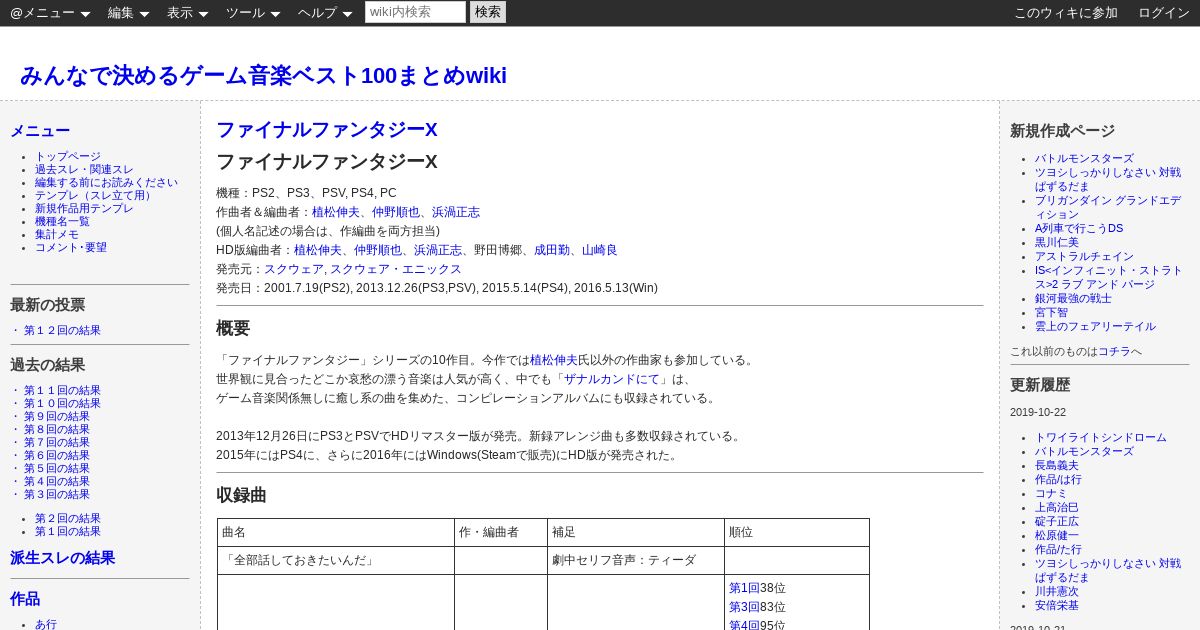Screen dimensions: 1200x630
Task: Open 第８回の結果 link
Action: point(57,430)
